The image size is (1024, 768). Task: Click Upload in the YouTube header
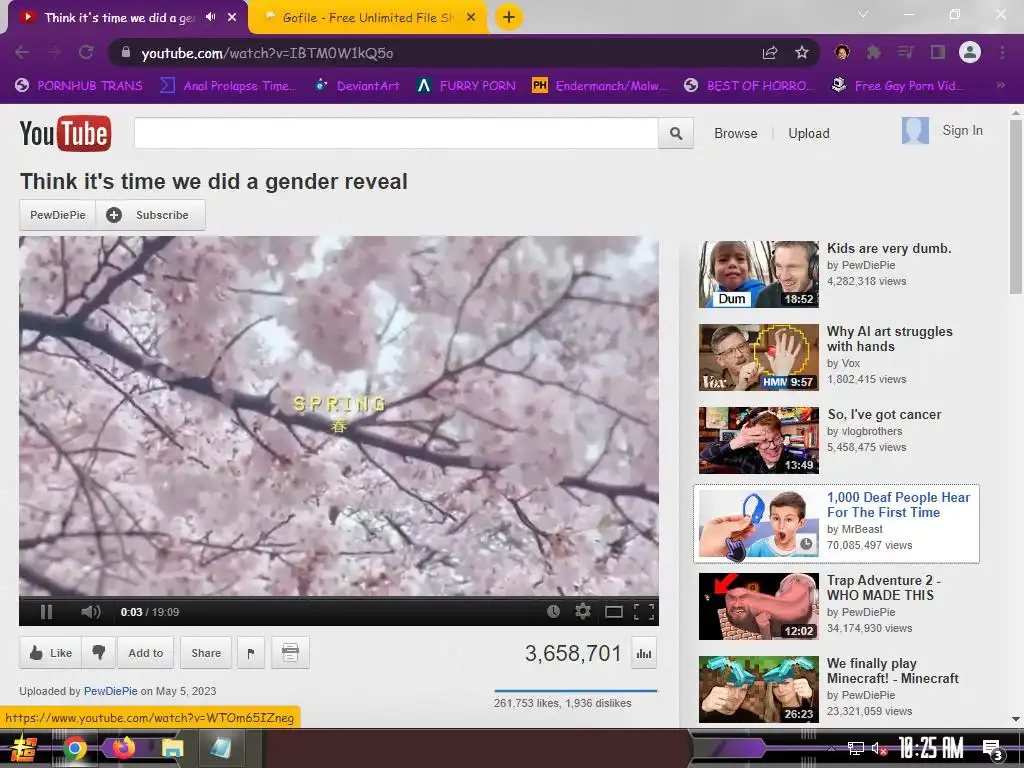[808, 133]
